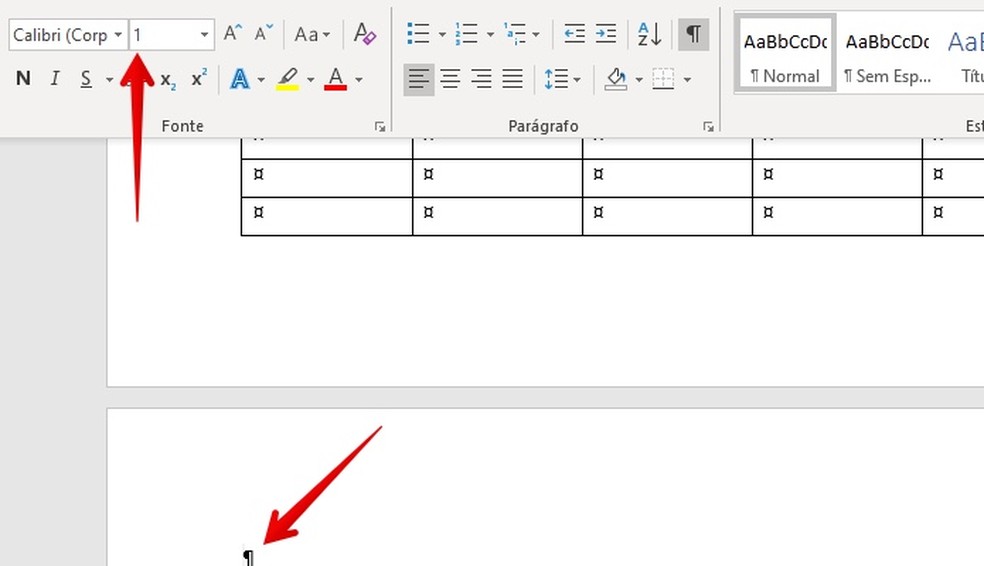984x566 pixels.
Task: Apply red font color
Action: 336,80
